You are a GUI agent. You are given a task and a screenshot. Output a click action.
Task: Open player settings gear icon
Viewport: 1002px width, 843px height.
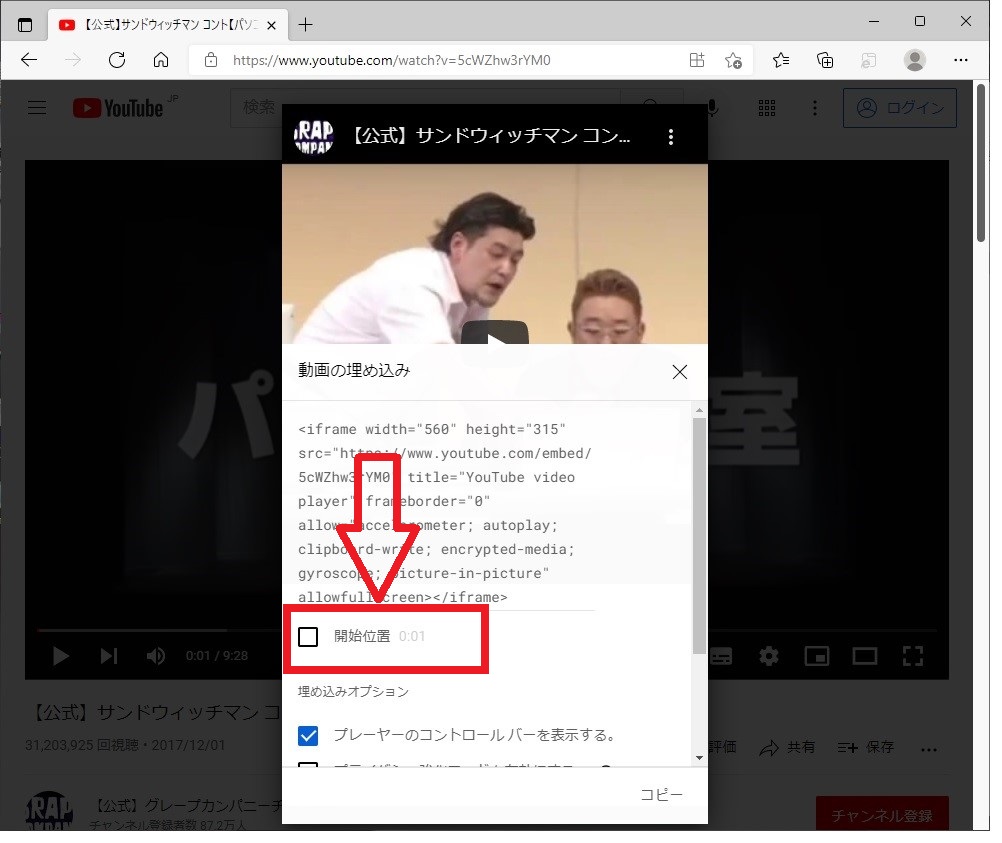(x=769, y=656)
